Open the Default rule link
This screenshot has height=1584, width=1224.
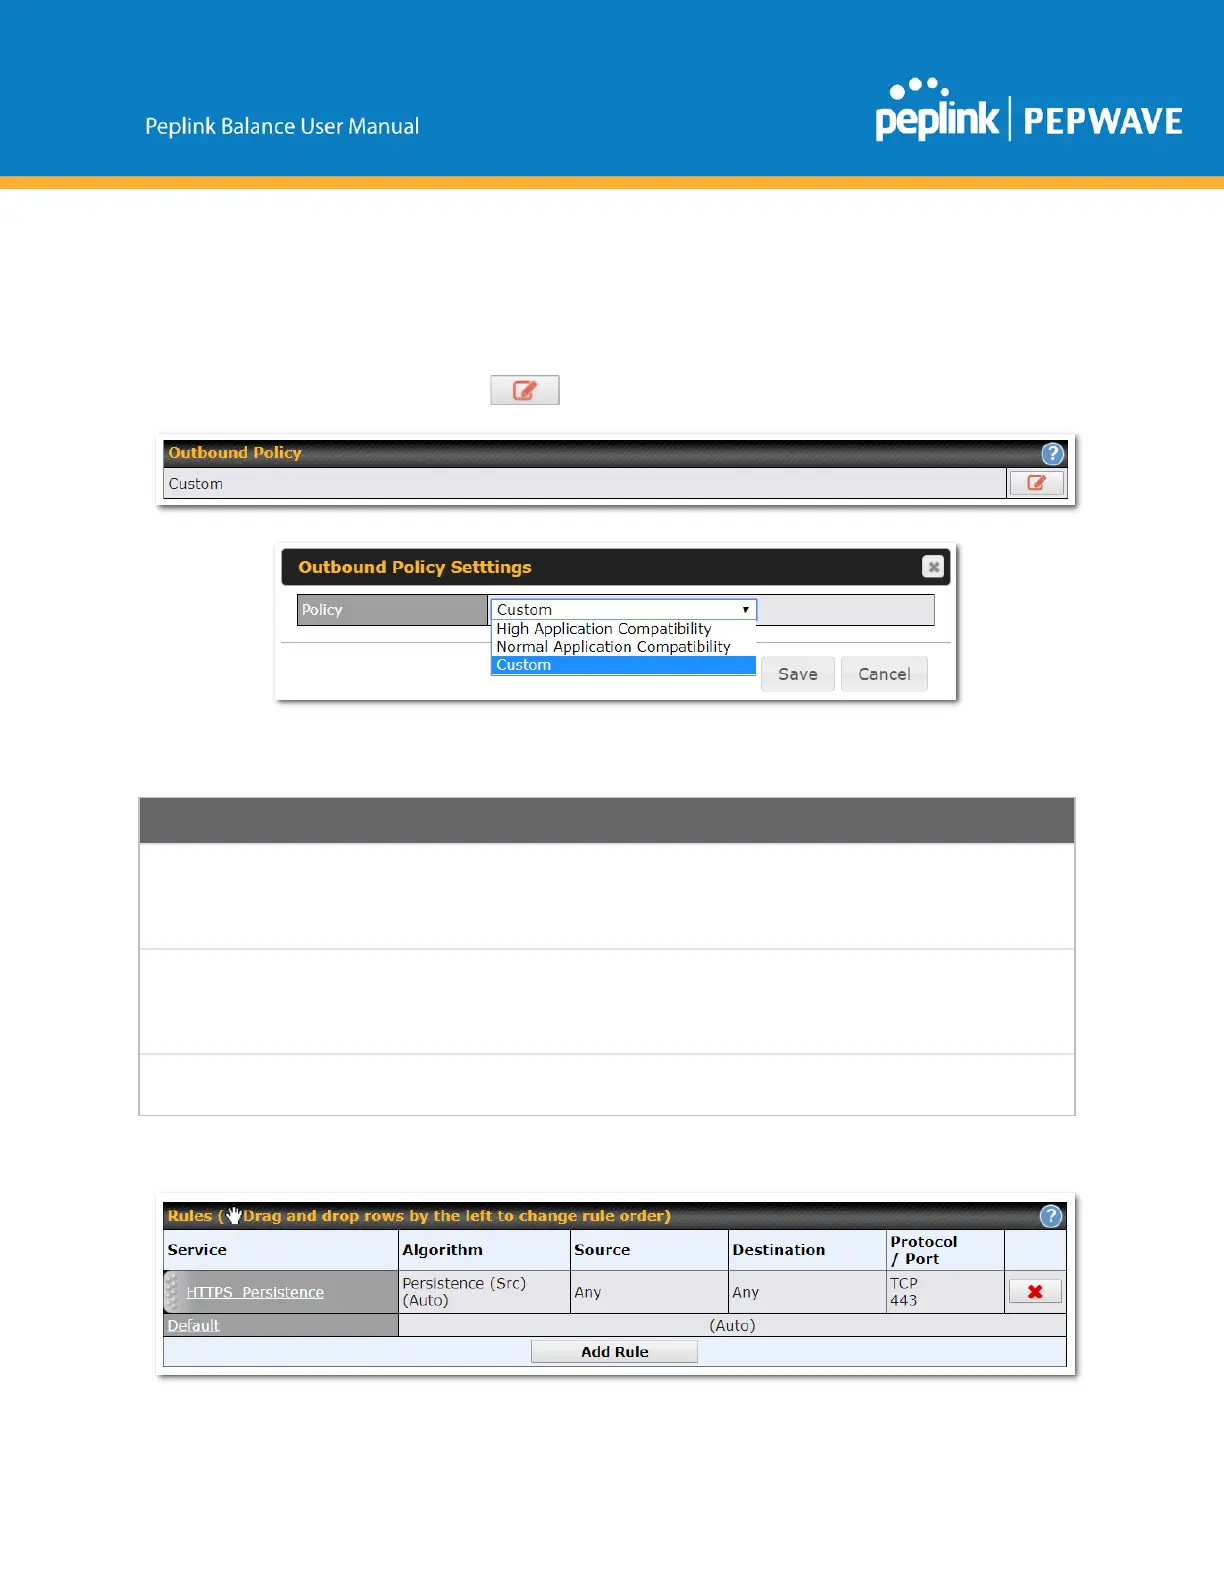coord(193,1325)
